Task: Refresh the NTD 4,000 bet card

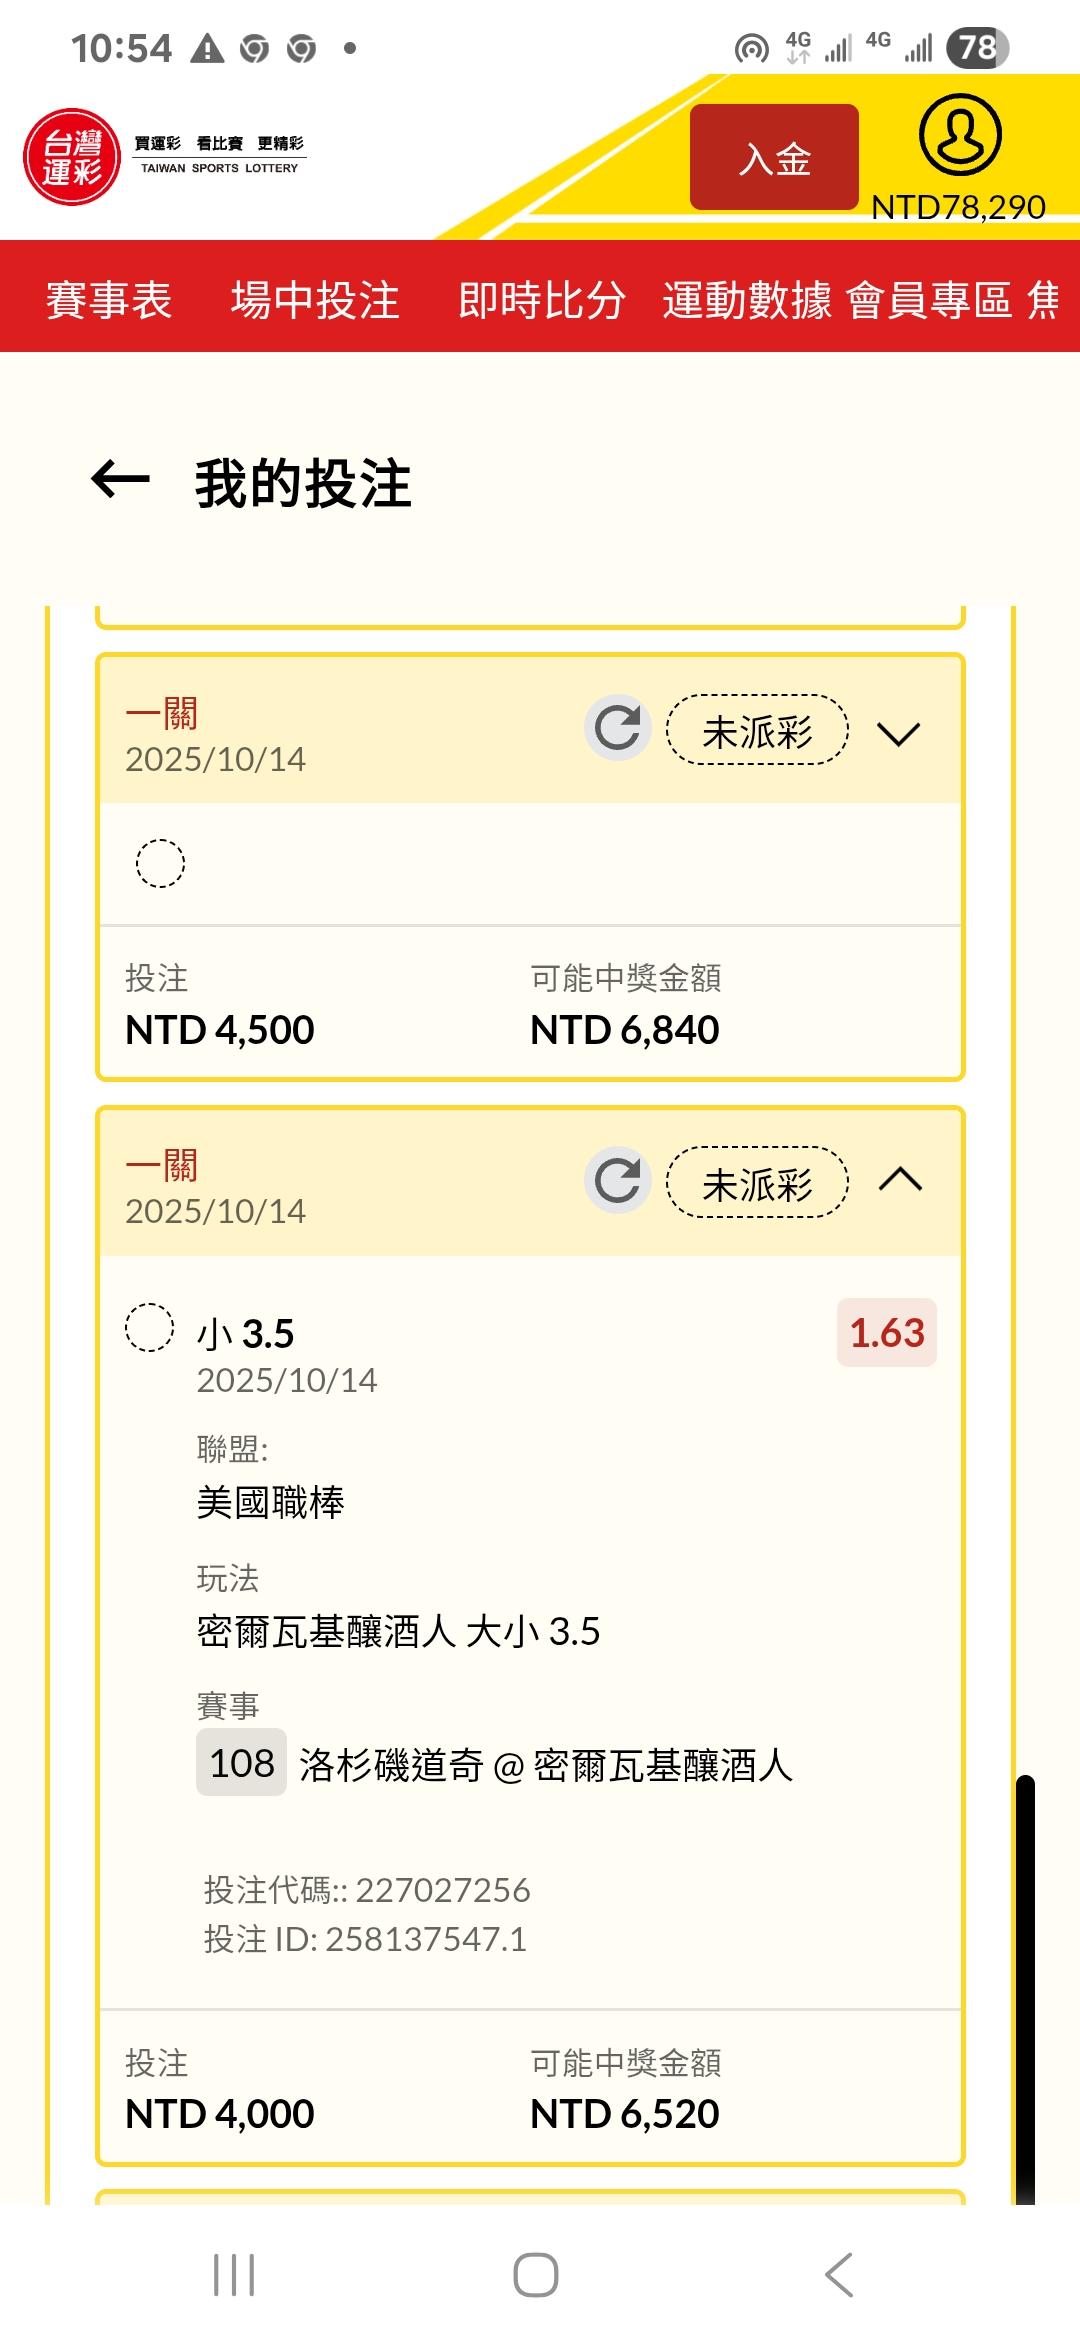Action: point(617,1180)
